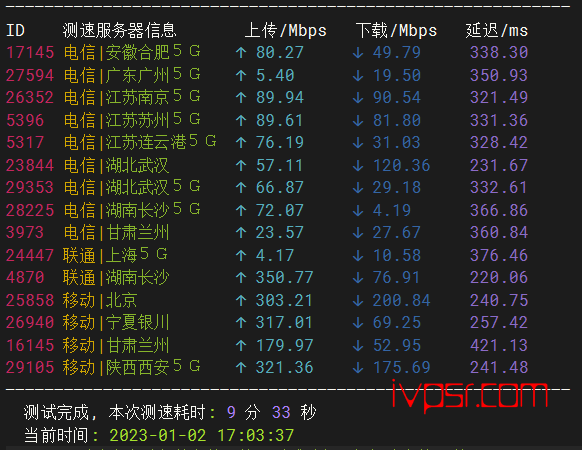Click the upload arrow next to 350.77

(241, 278)
